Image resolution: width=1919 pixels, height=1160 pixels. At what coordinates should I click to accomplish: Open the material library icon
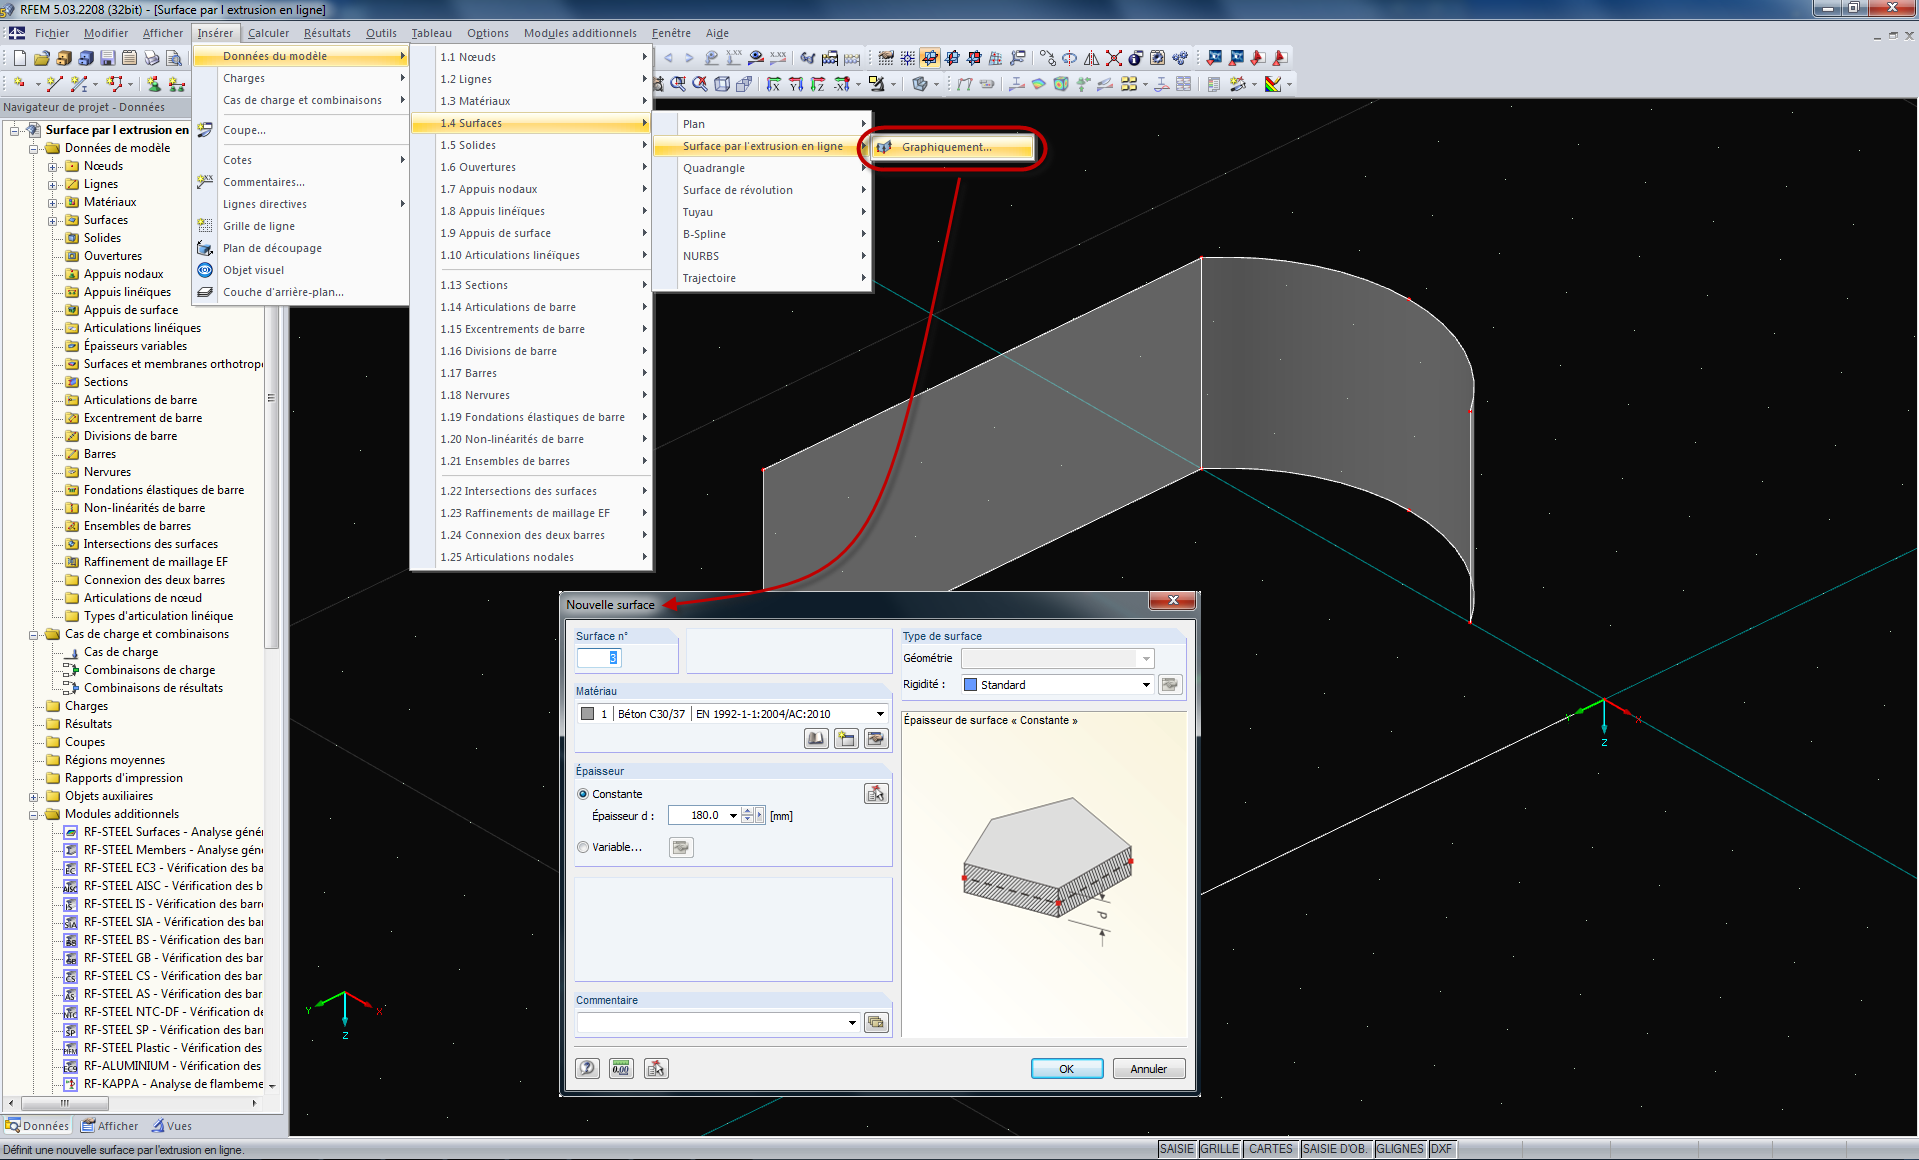click(x=816, y=740)
